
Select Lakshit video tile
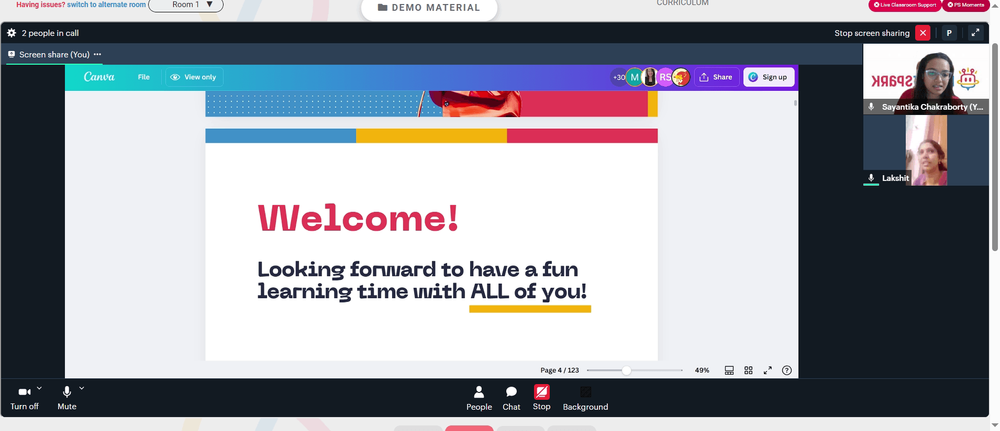(925, 150)
